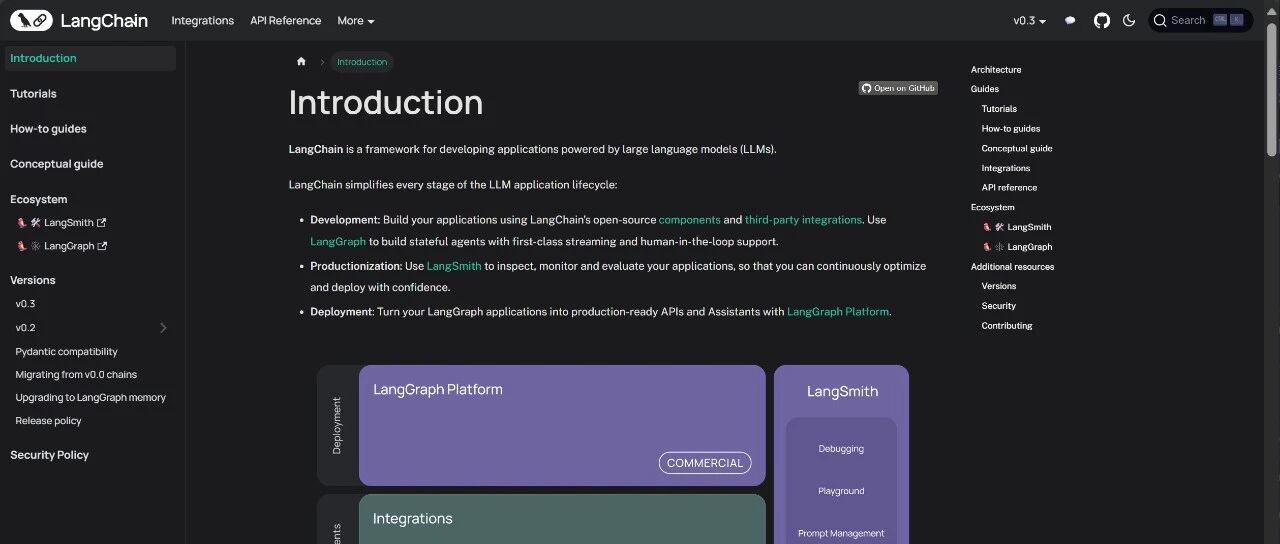Go to API Reference in the navbar
This screenshot has height=544, width=1280.
coord(285,20)
